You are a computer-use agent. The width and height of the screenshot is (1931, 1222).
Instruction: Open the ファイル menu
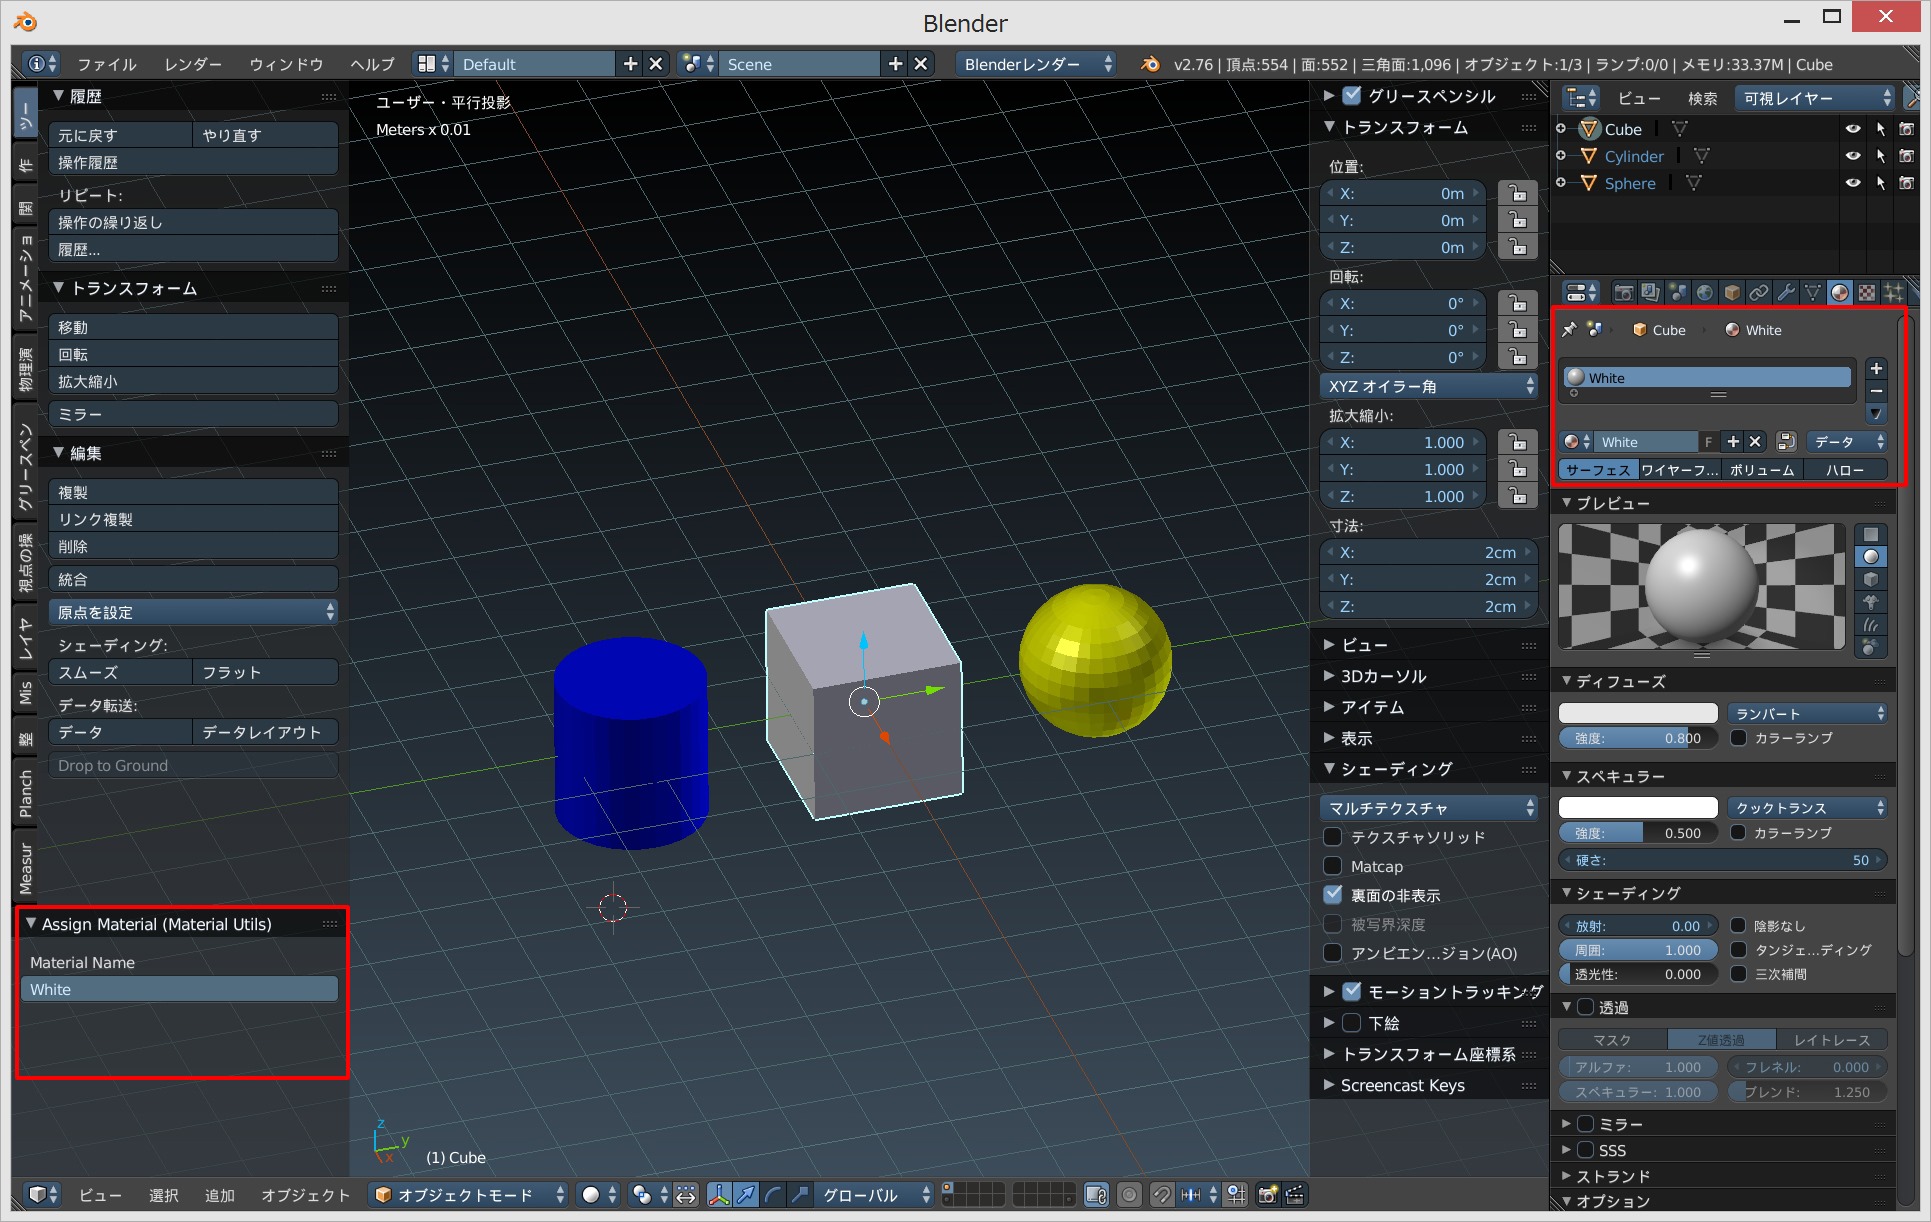(x=107, y=64)
